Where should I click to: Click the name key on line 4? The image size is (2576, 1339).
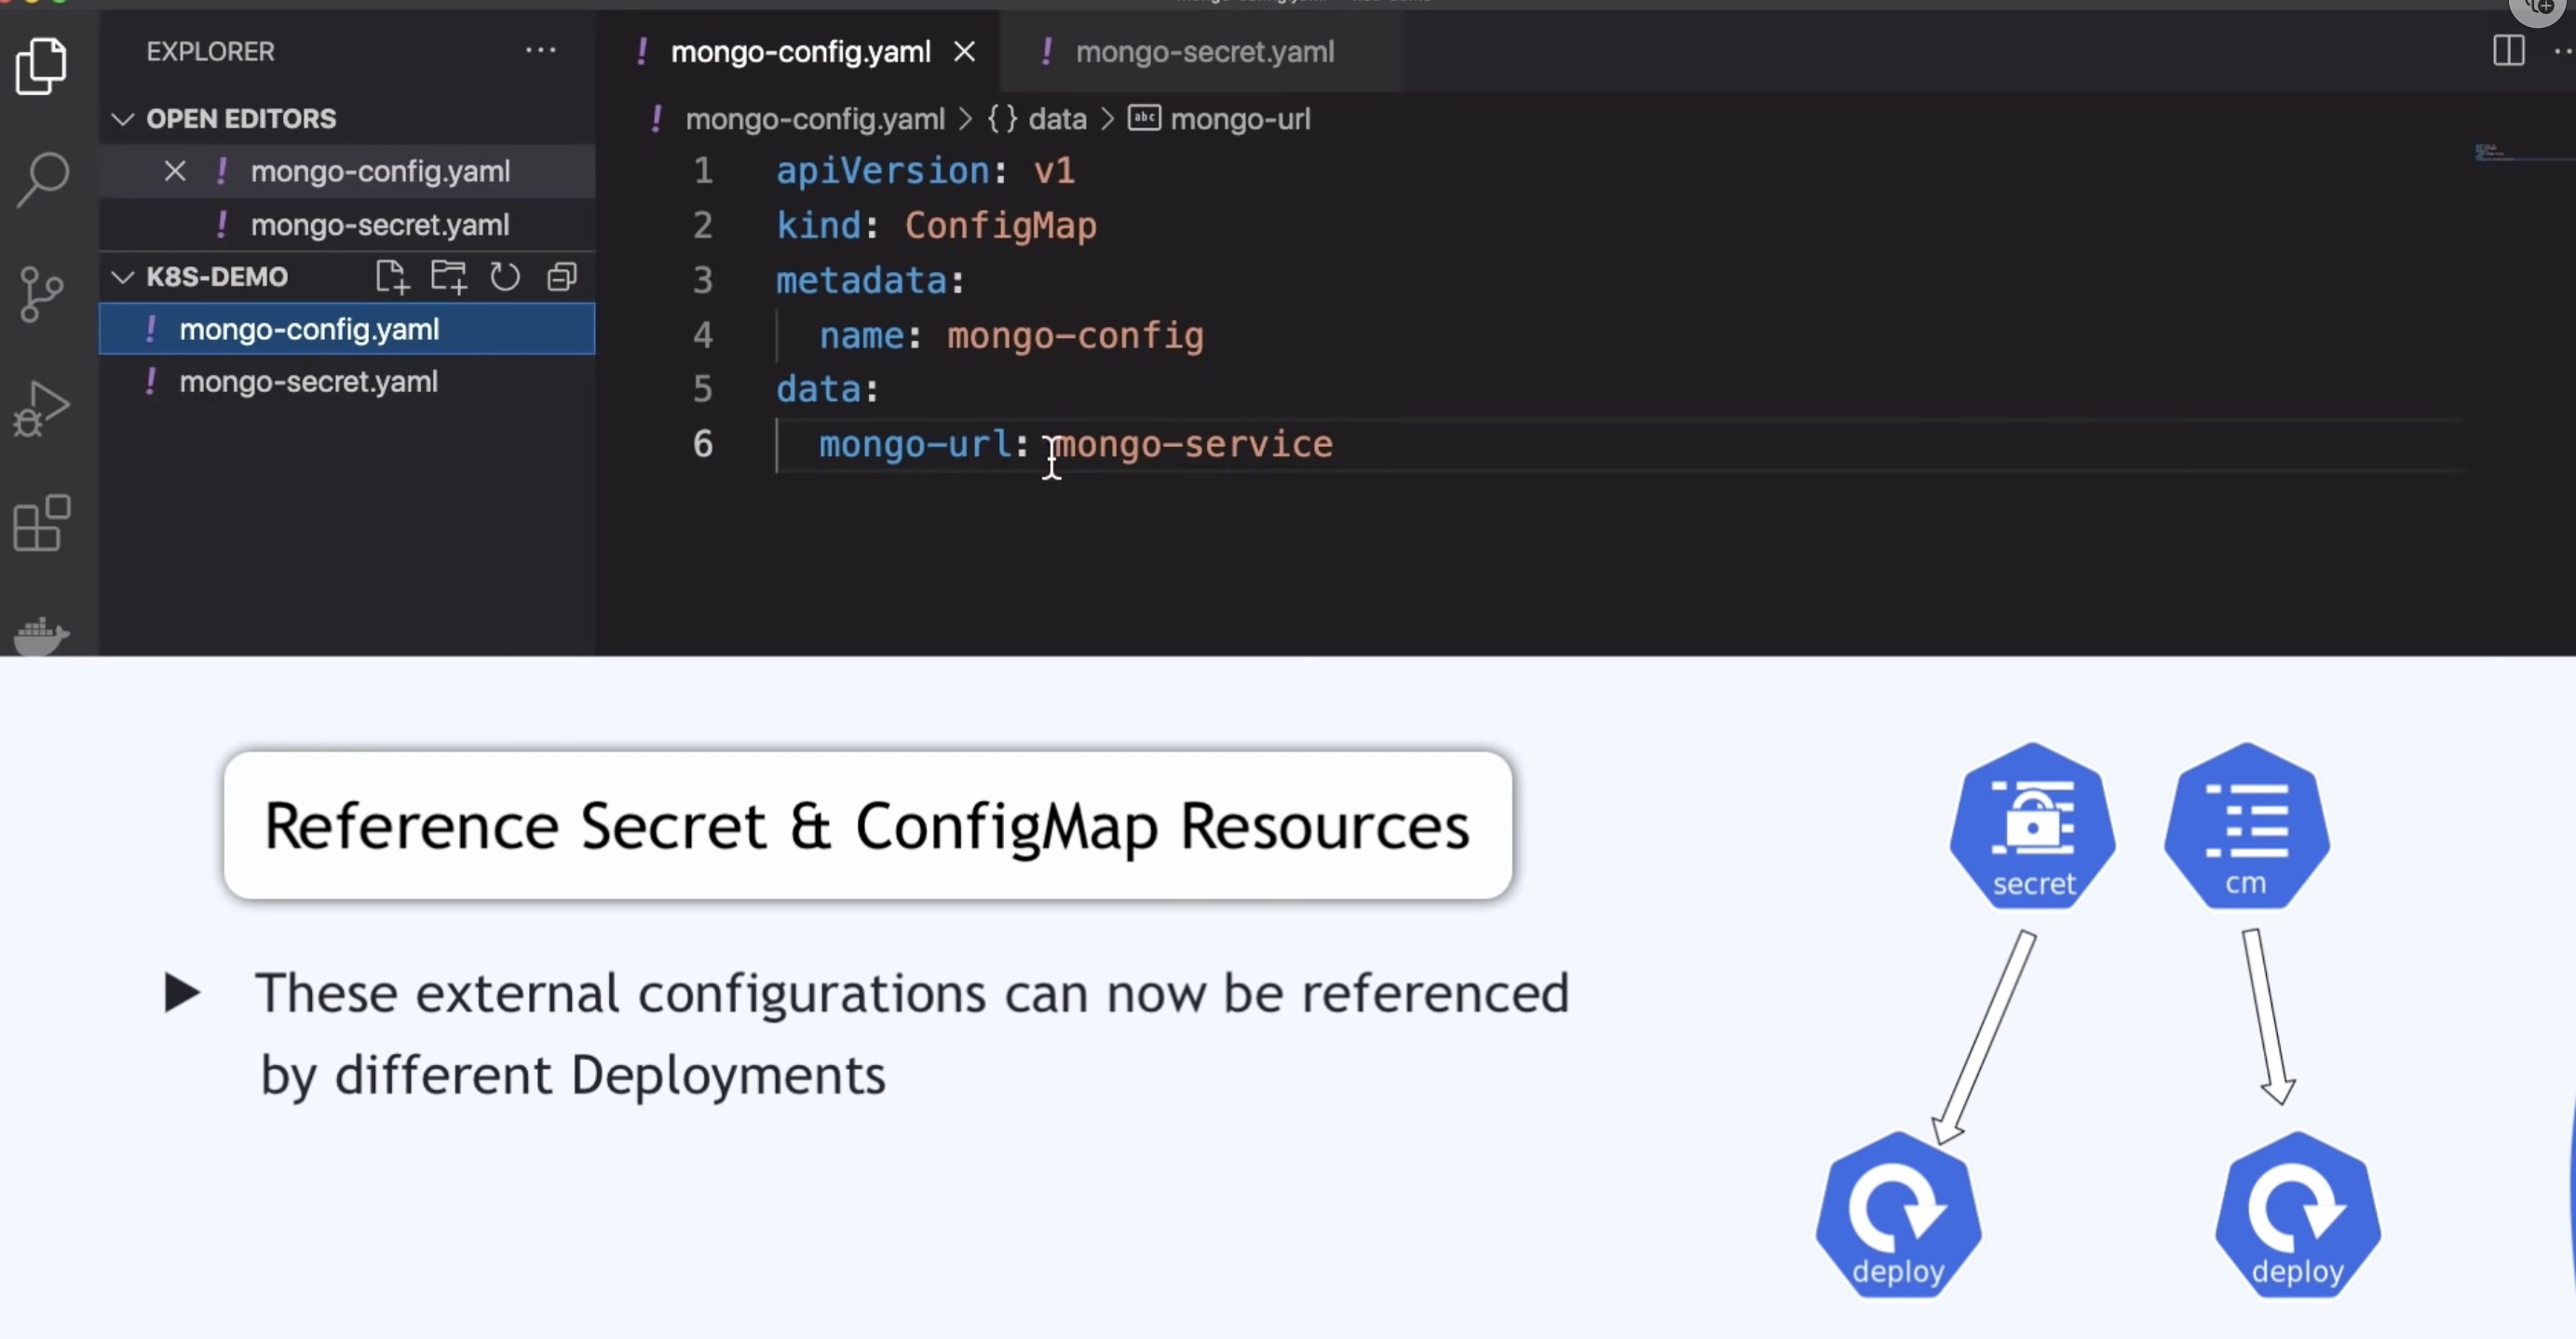pyautogui.click(x=861, y=336)
